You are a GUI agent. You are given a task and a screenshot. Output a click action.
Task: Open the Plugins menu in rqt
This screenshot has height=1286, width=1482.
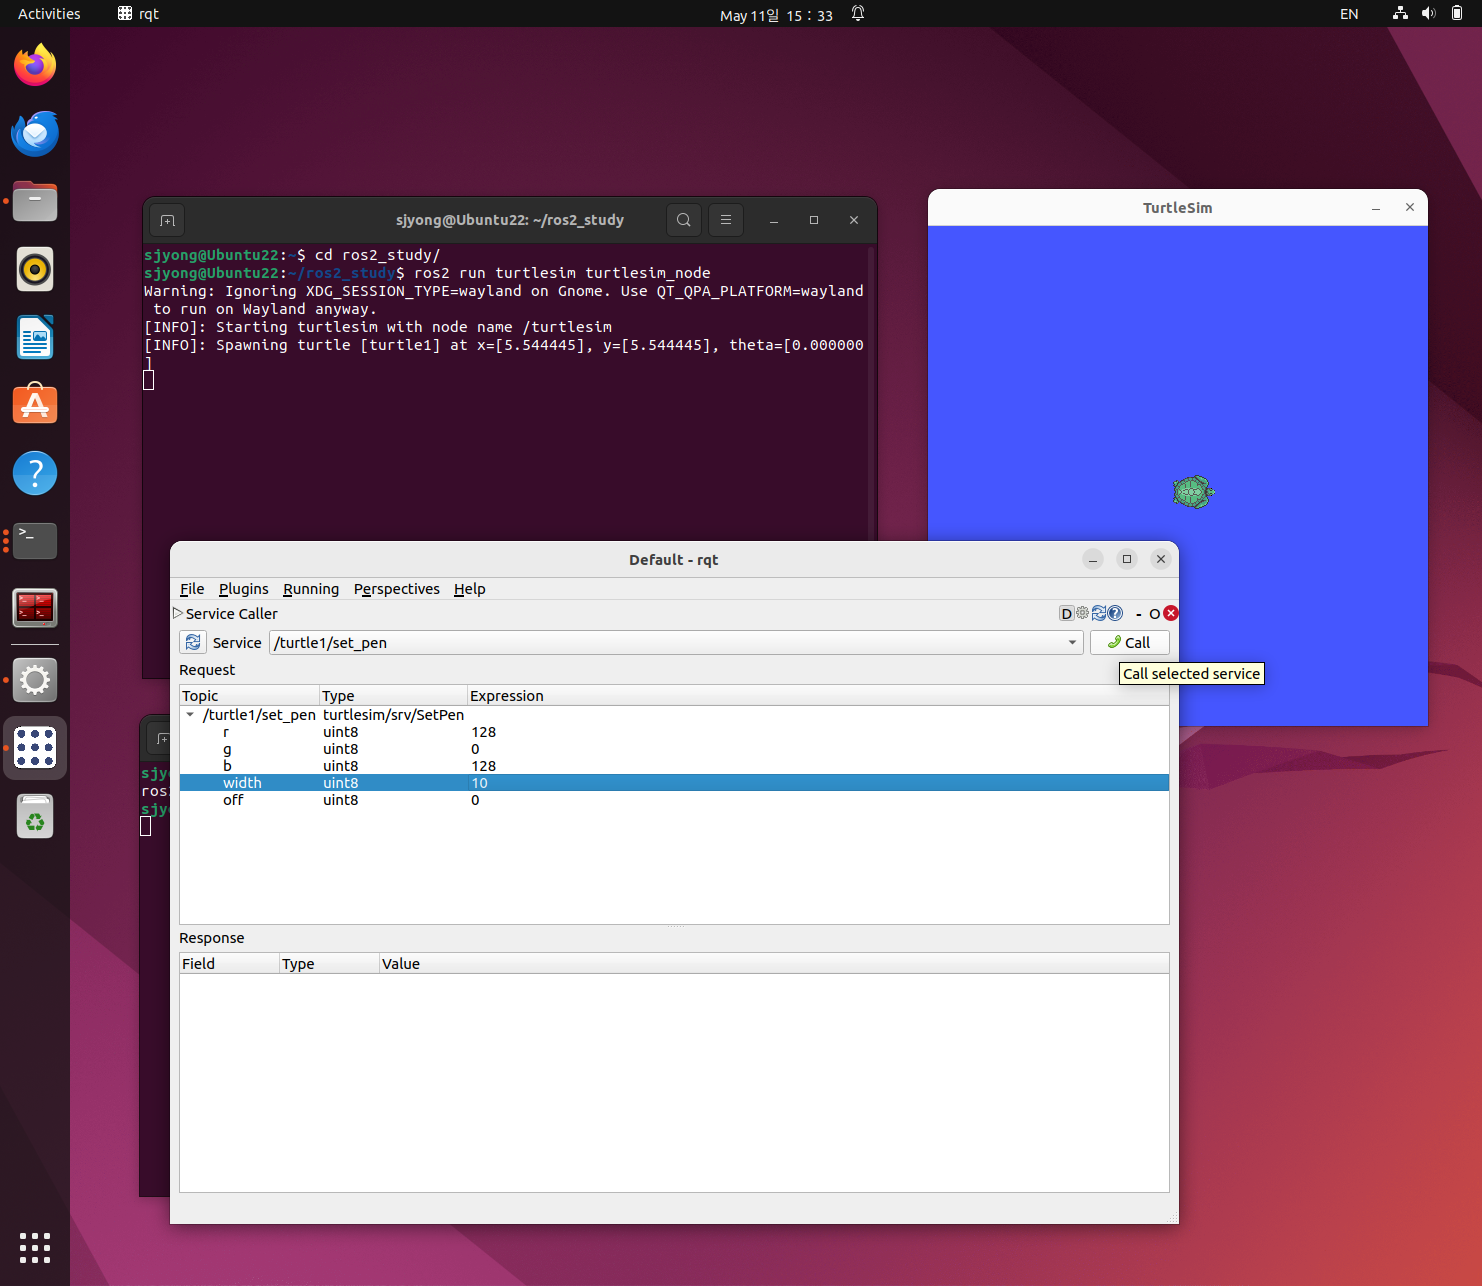(244, 589)
